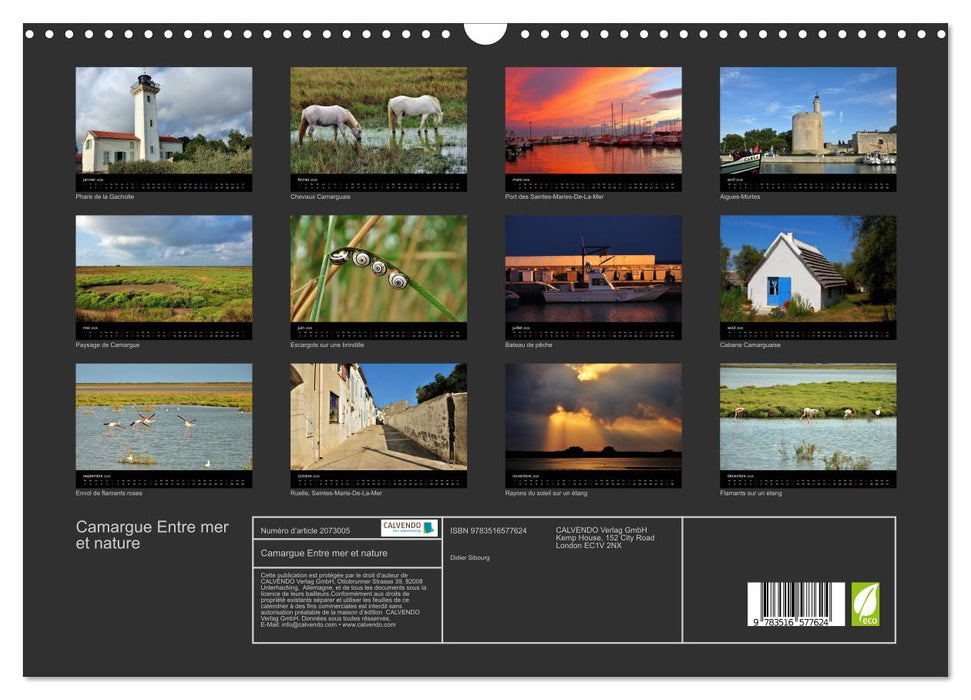The height and width of the screenshot is (700, 971).
Task: Click the Didier Sibourg author name
Action: tap(471, 558)
